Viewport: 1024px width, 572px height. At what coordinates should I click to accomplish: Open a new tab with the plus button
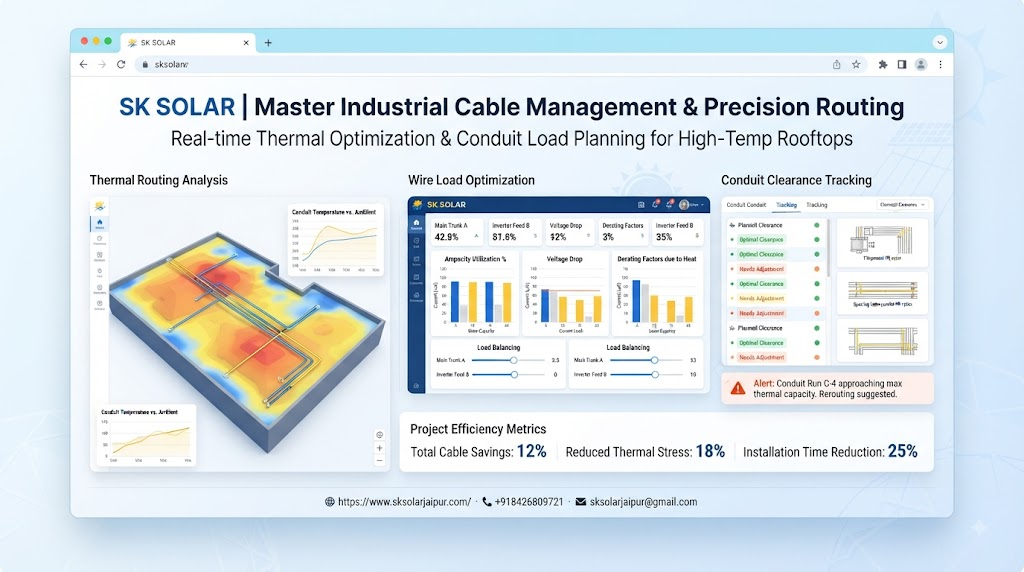click(x=268, y=43)
